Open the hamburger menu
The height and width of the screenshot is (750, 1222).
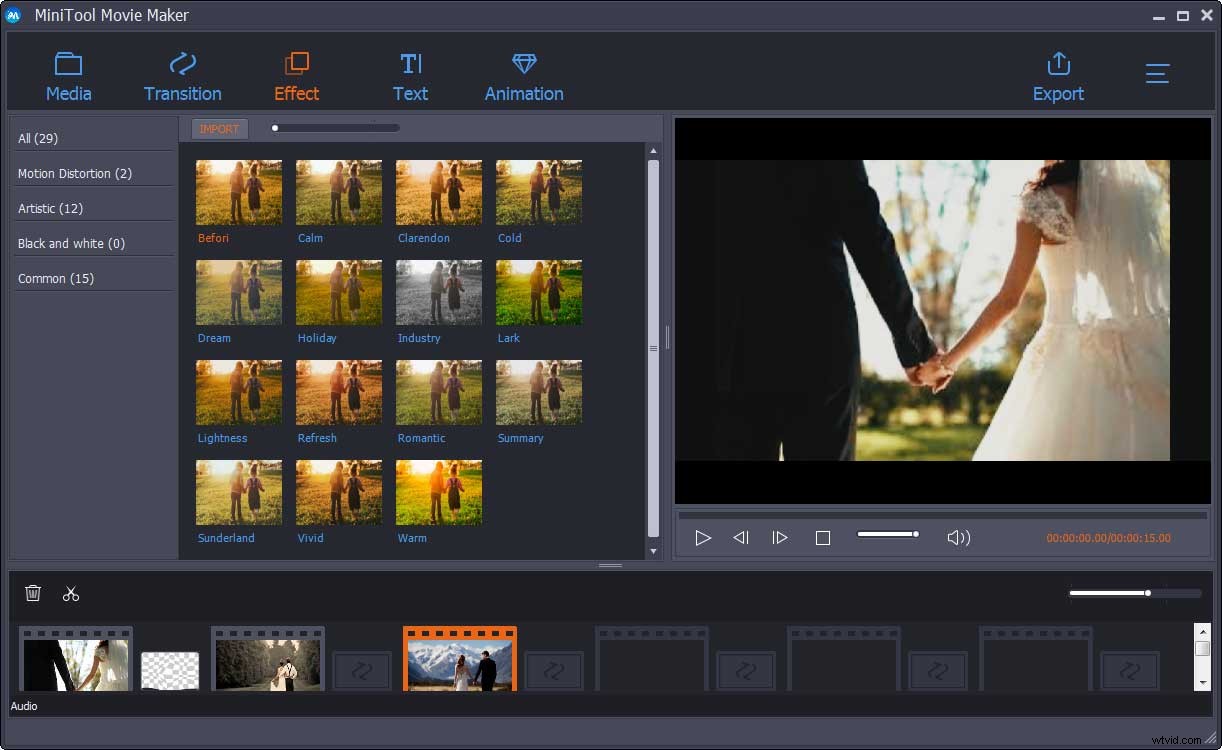[1157, 73]
